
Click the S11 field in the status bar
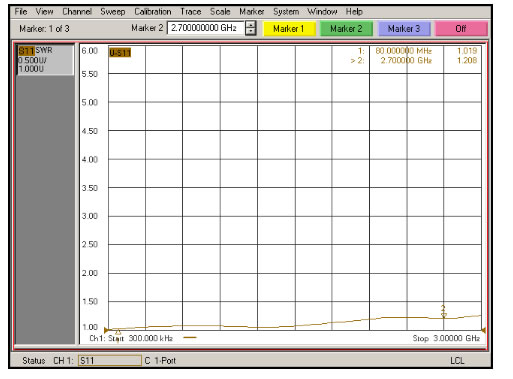pos(110,361)
